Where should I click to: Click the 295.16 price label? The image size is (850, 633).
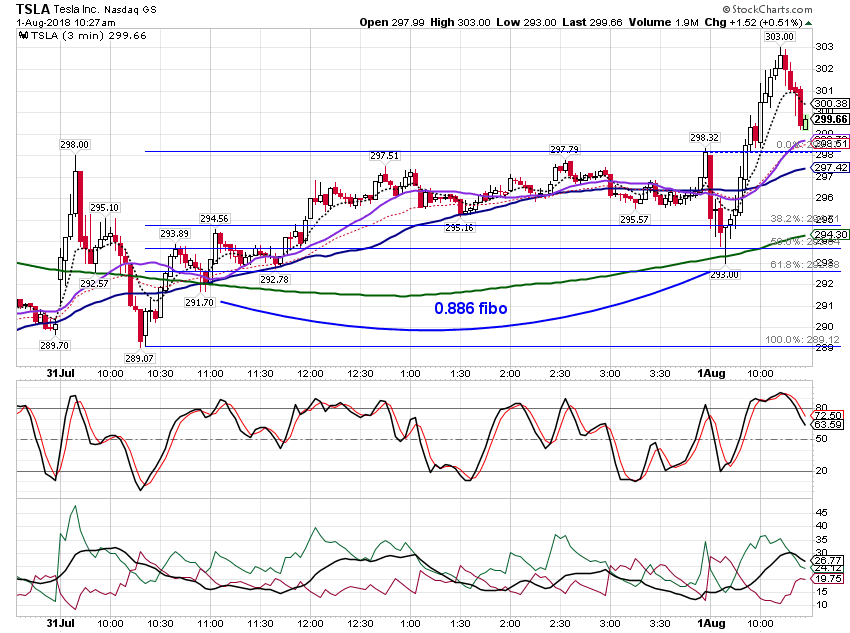coord(459,228)
